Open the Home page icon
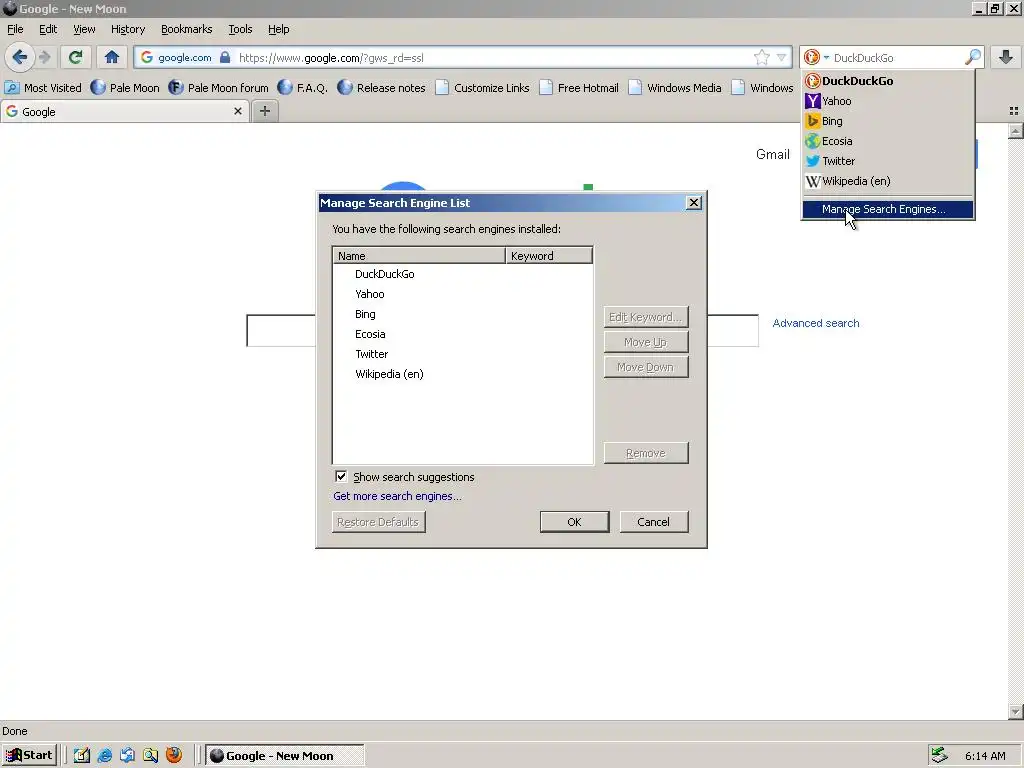 coord(112,57)
